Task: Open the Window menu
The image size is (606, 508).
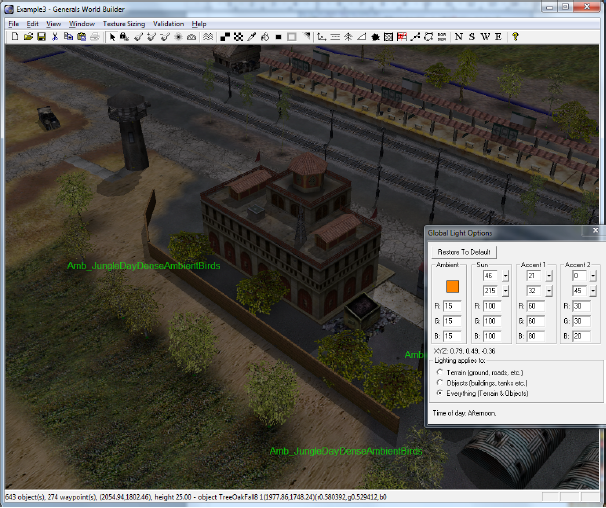Action: coord(82,23)
